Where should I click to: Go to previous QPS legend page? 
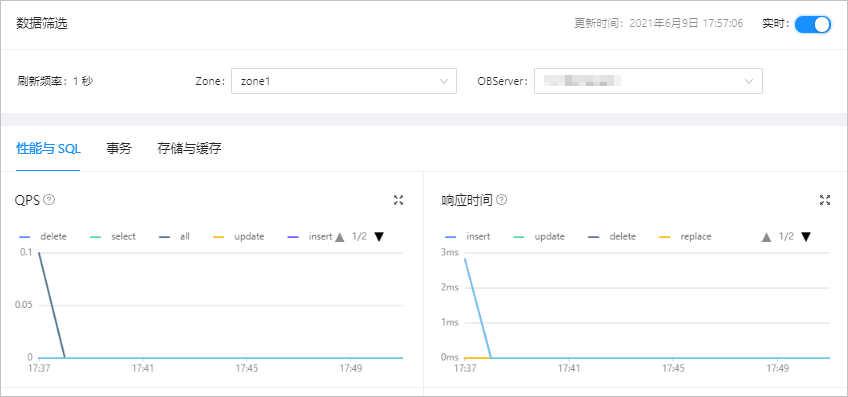[340, 237]
